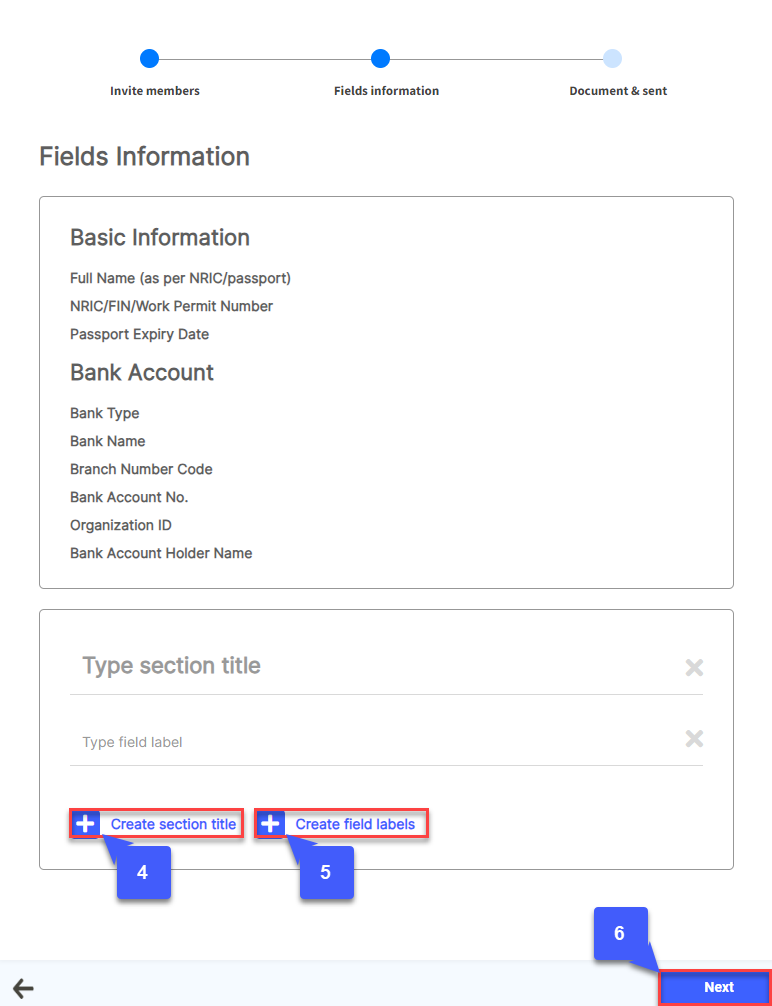
Task: Select the Document & sent step label
Action: 618,91
